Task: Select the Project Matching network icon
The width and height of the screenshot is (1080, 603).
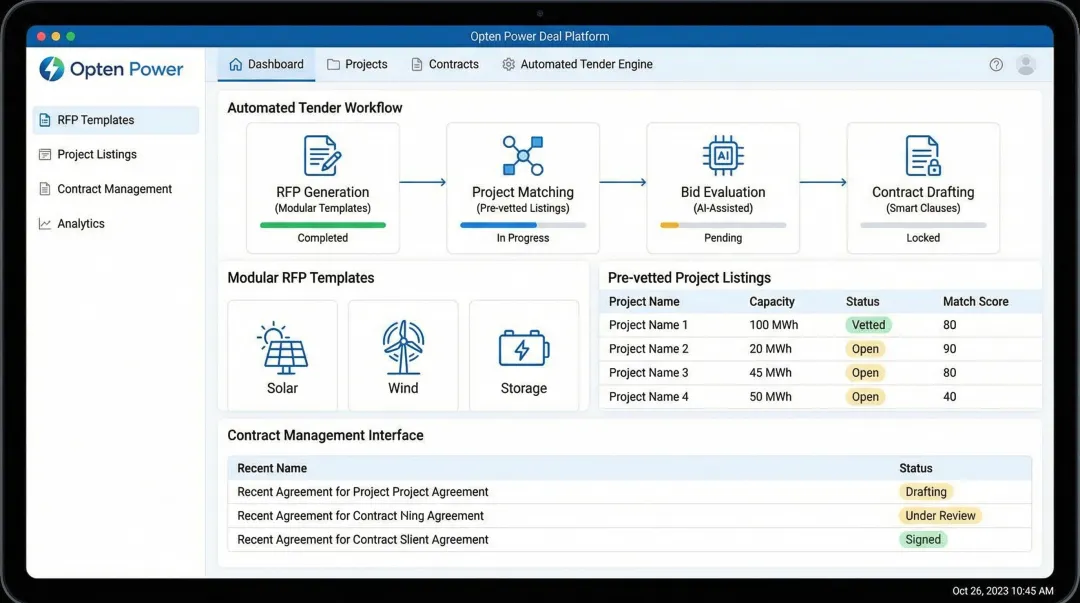Action: tap(522, 153)
